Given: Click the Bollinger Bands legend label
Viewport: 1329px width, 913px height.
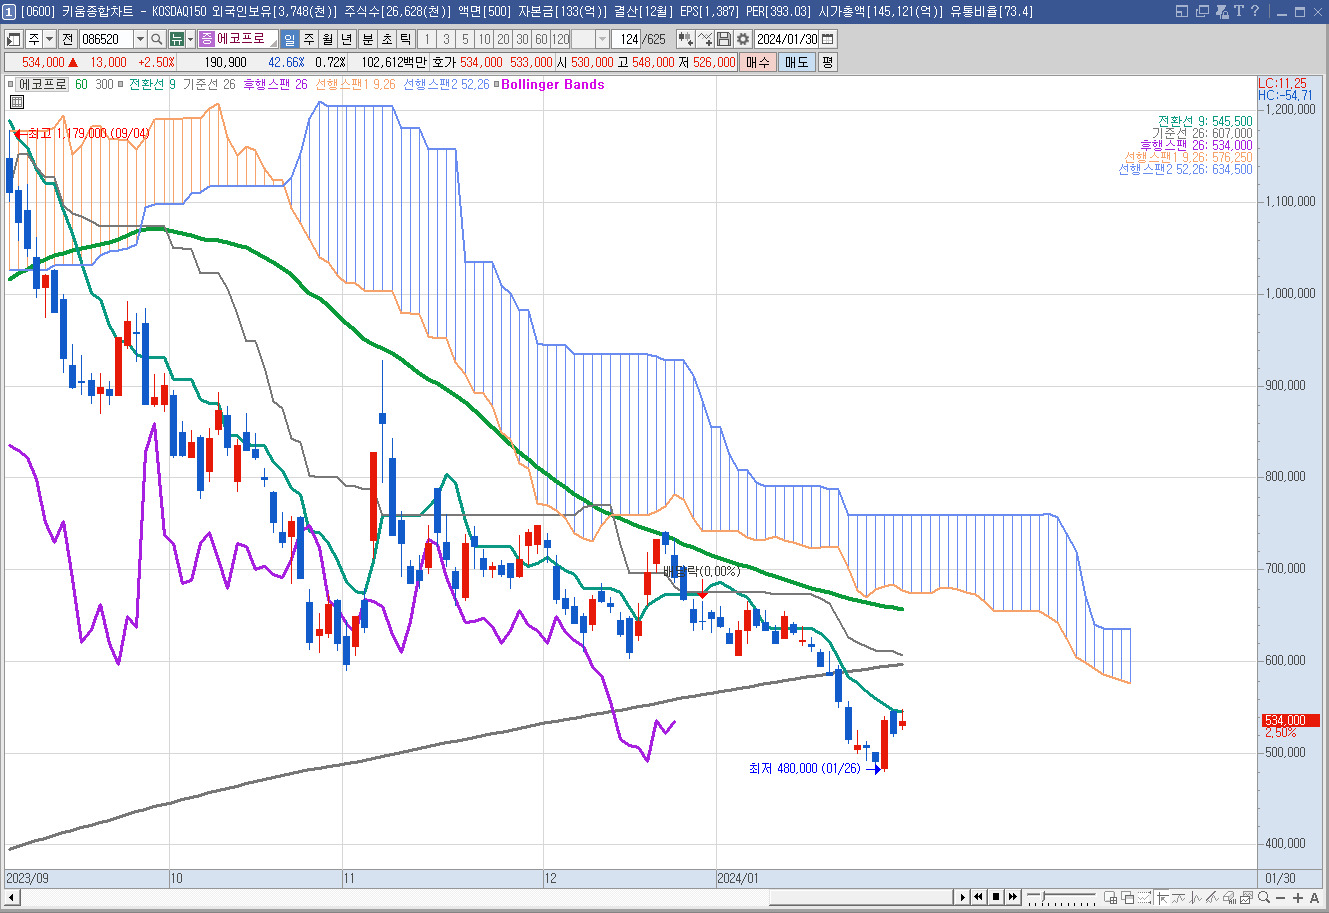Looking at the screenshot, I should [552, 85].
